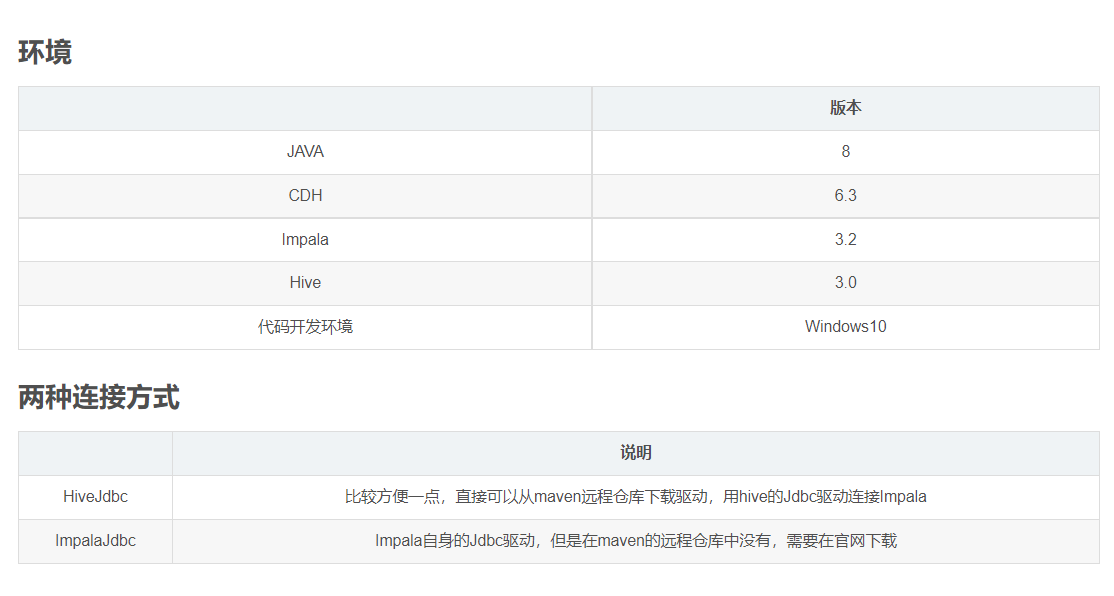Click the JAVA row label
The height and width of the screenshot is (596, 1114).
click(x=304, y=151)
